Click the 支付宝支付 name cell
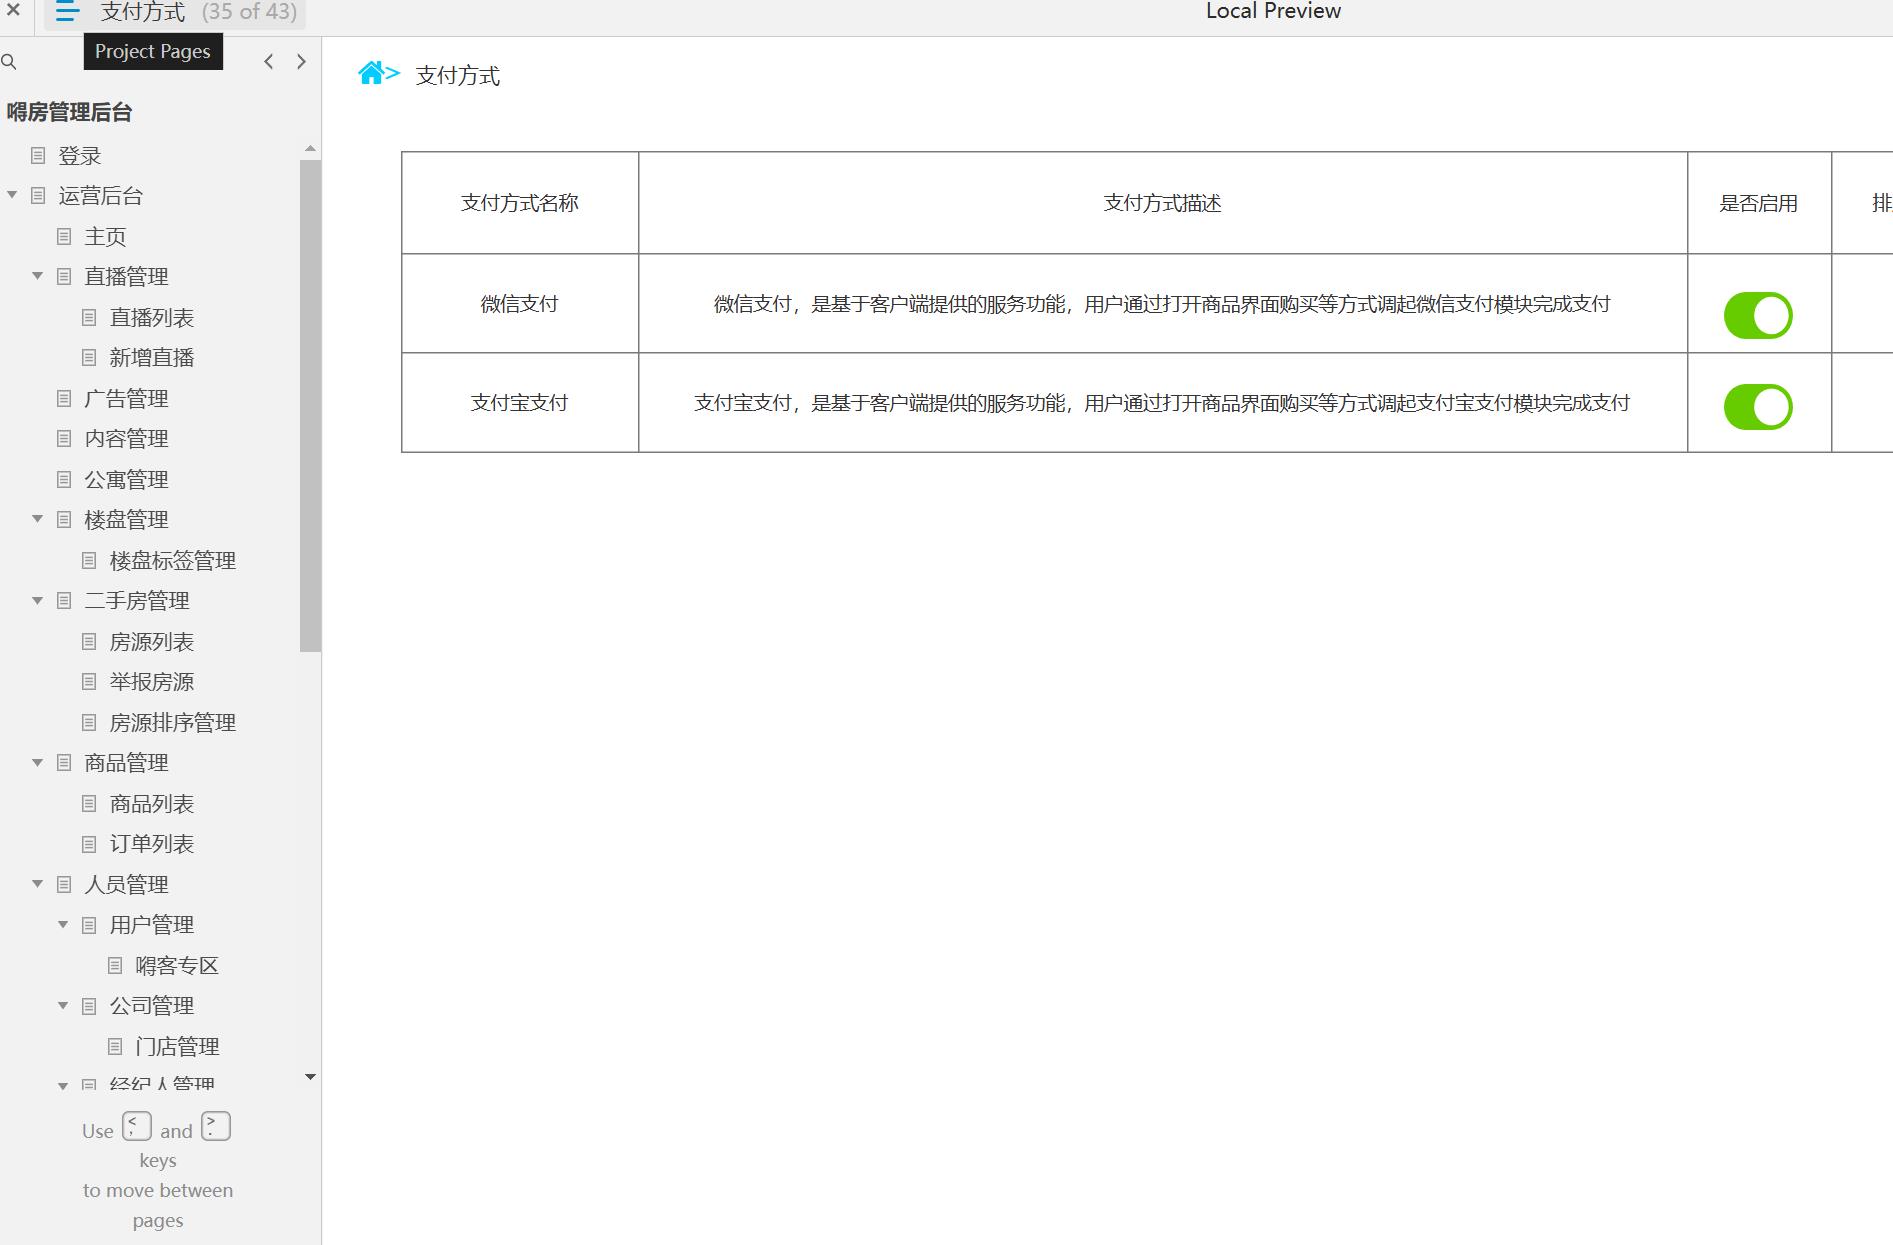 [x=520, y=402]
